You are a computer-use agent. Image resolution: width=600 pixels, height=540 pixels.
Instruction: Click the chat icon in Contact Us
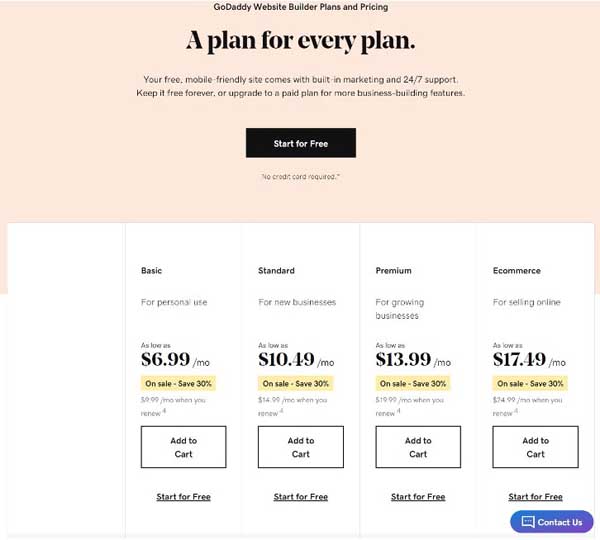[527, 522]
